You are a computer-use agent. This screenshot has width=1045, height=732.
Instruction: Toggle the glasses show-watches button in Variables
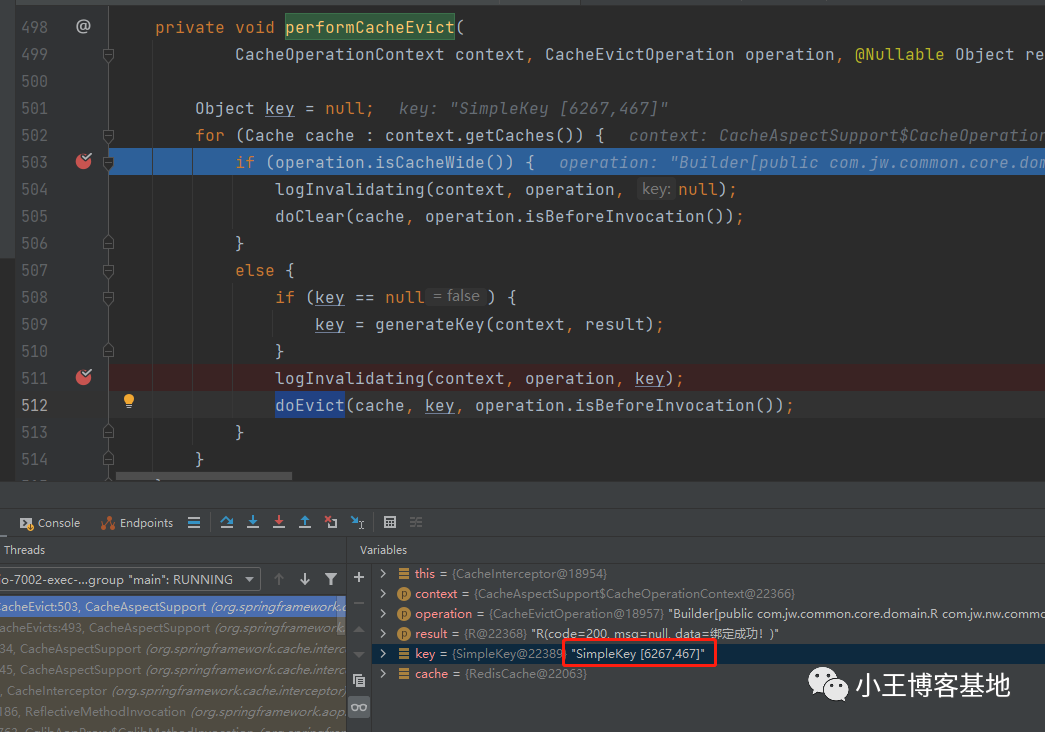coord(359,707)
